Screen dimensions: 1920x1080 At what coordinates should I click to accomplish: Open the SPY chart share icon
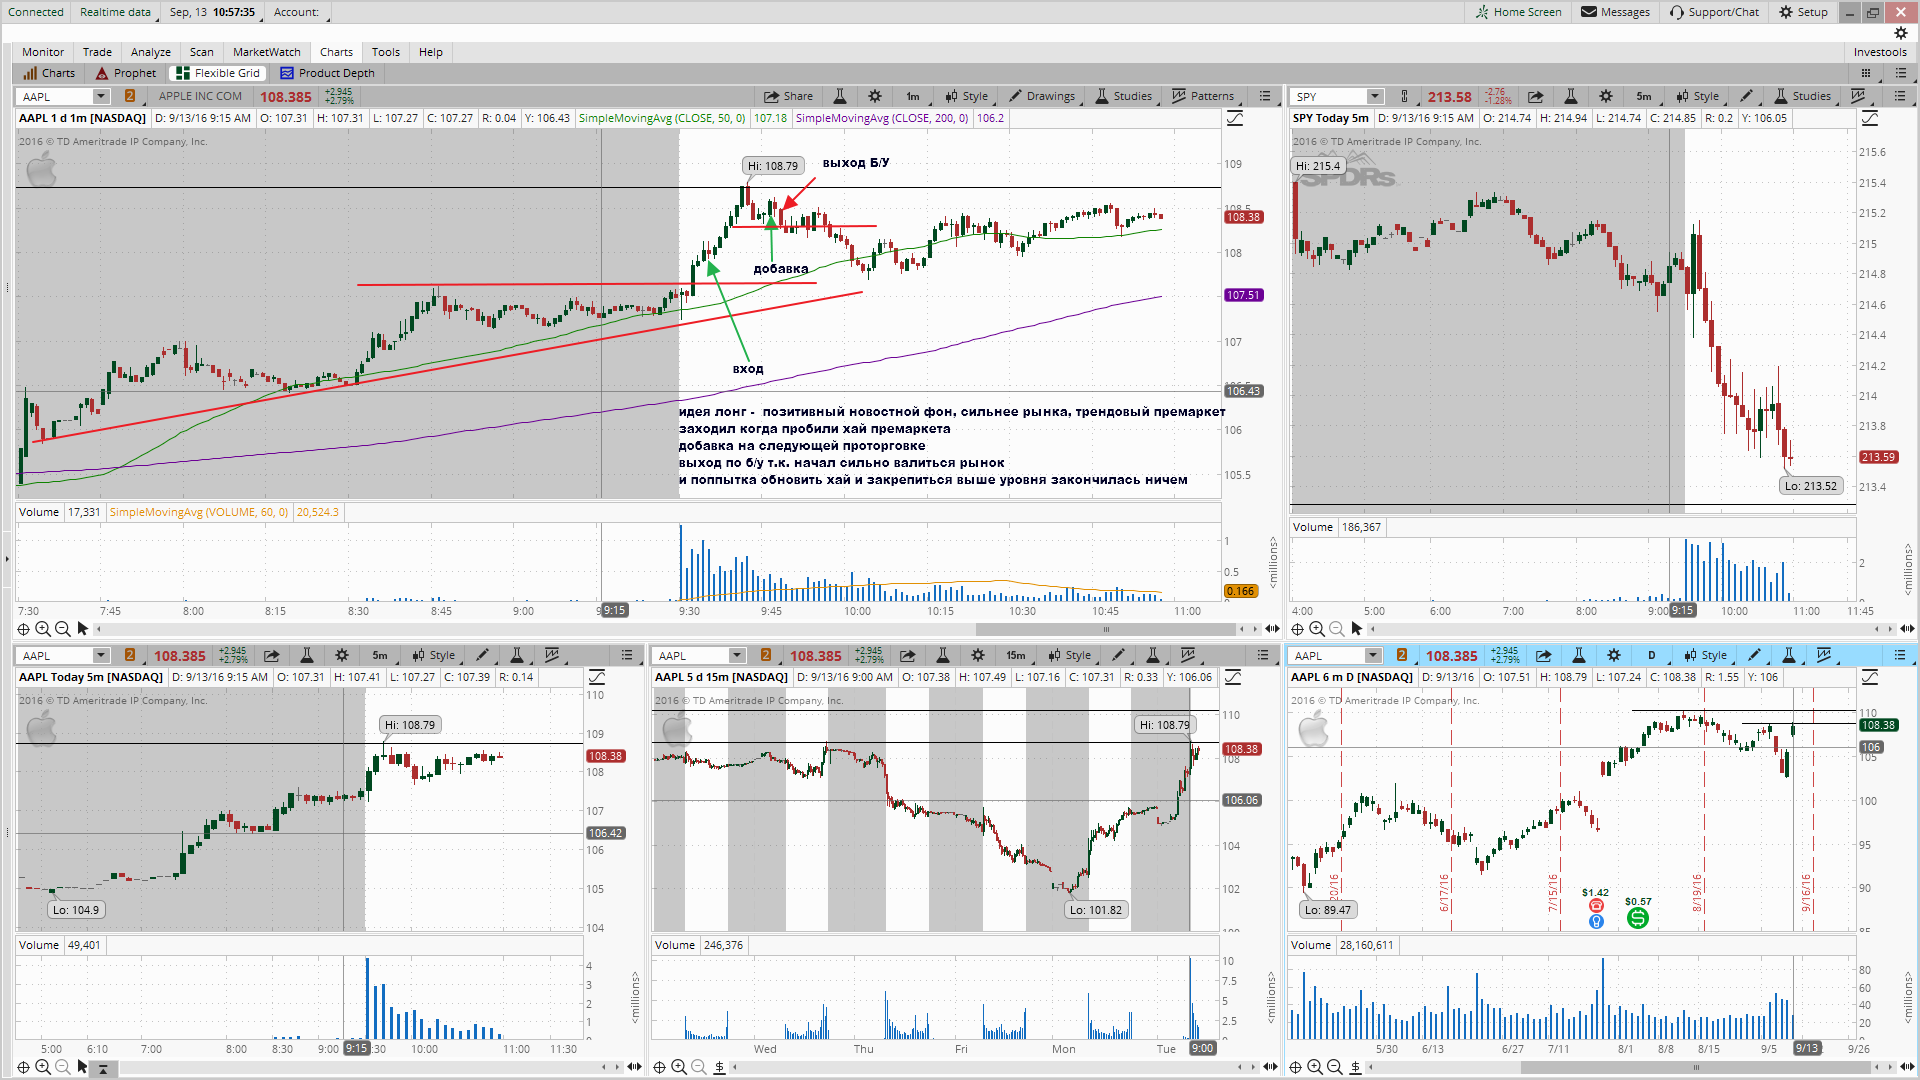[1535, 96]
